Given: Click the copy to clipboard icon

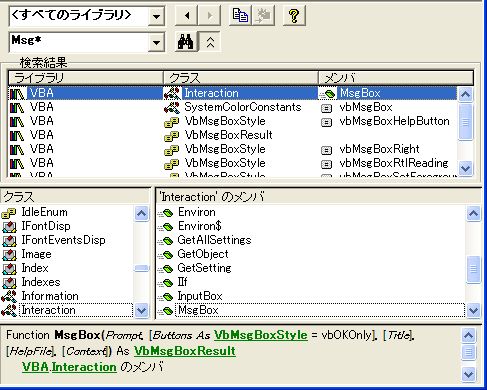Looking at the screenshot, I should tap(240, 16).
